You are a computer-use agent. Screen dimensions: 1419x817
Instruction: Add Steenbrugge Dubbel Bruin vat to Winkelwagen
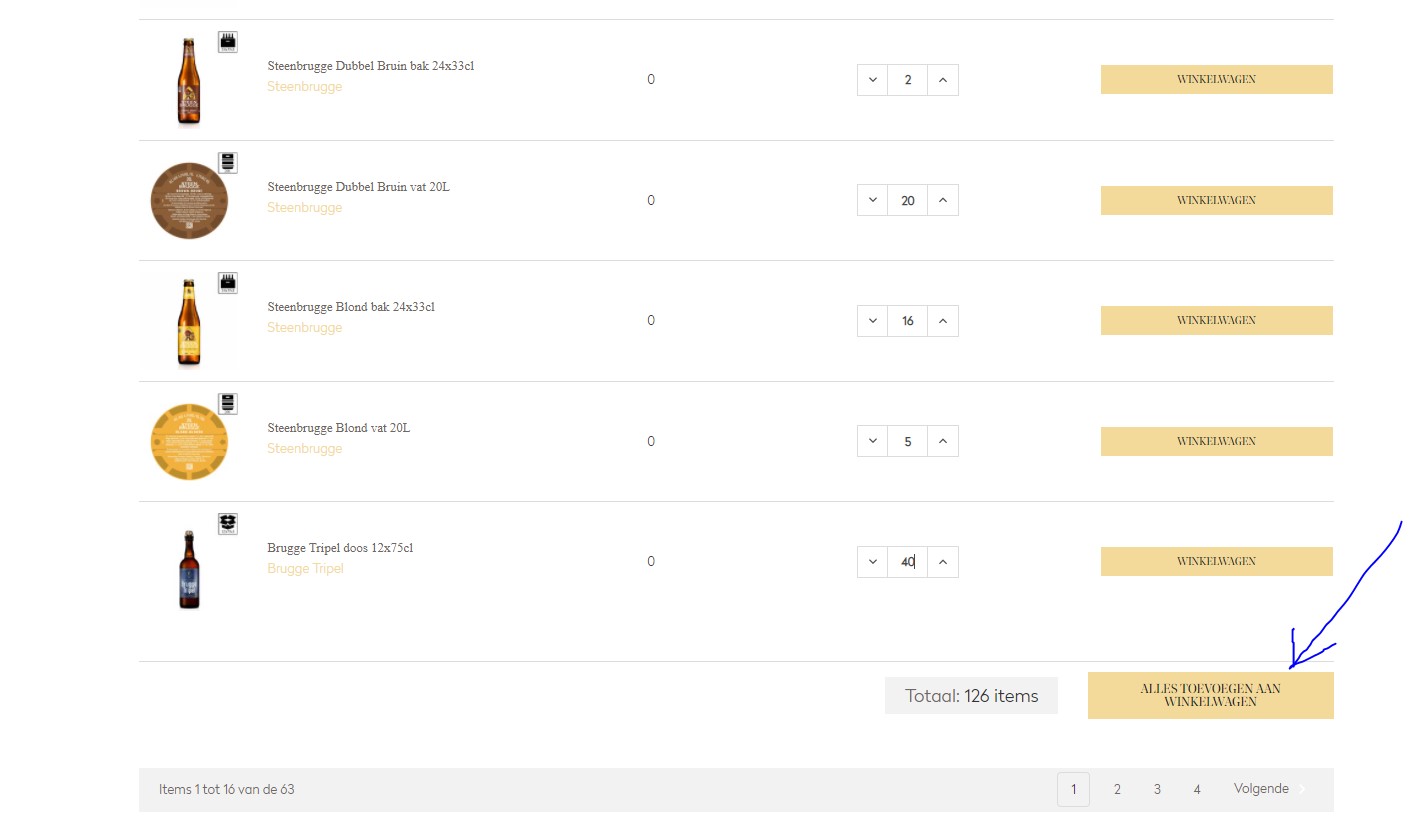click(x=1217, y=200)
